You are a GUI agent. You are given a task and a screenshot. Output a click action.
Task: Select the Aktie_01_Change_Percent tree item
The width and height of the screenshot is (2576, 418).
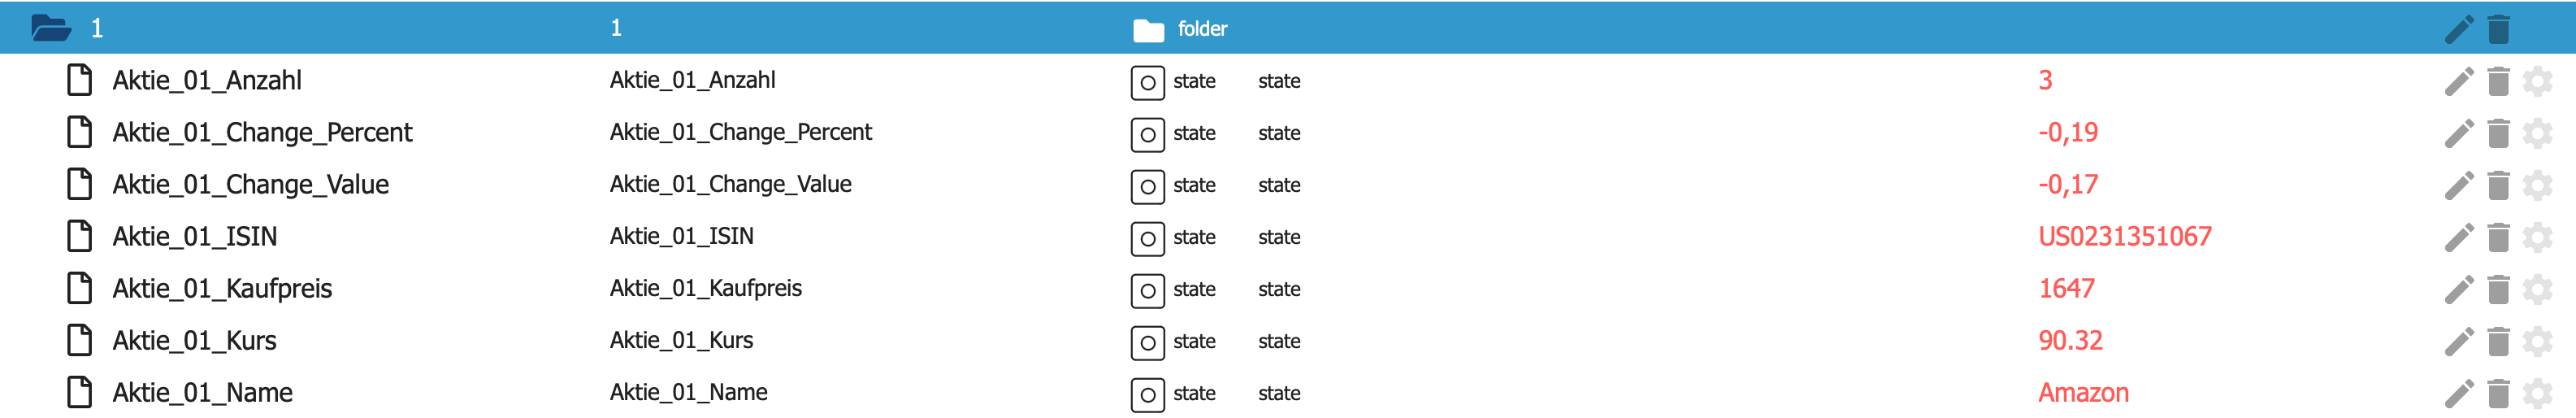(262, 133)
